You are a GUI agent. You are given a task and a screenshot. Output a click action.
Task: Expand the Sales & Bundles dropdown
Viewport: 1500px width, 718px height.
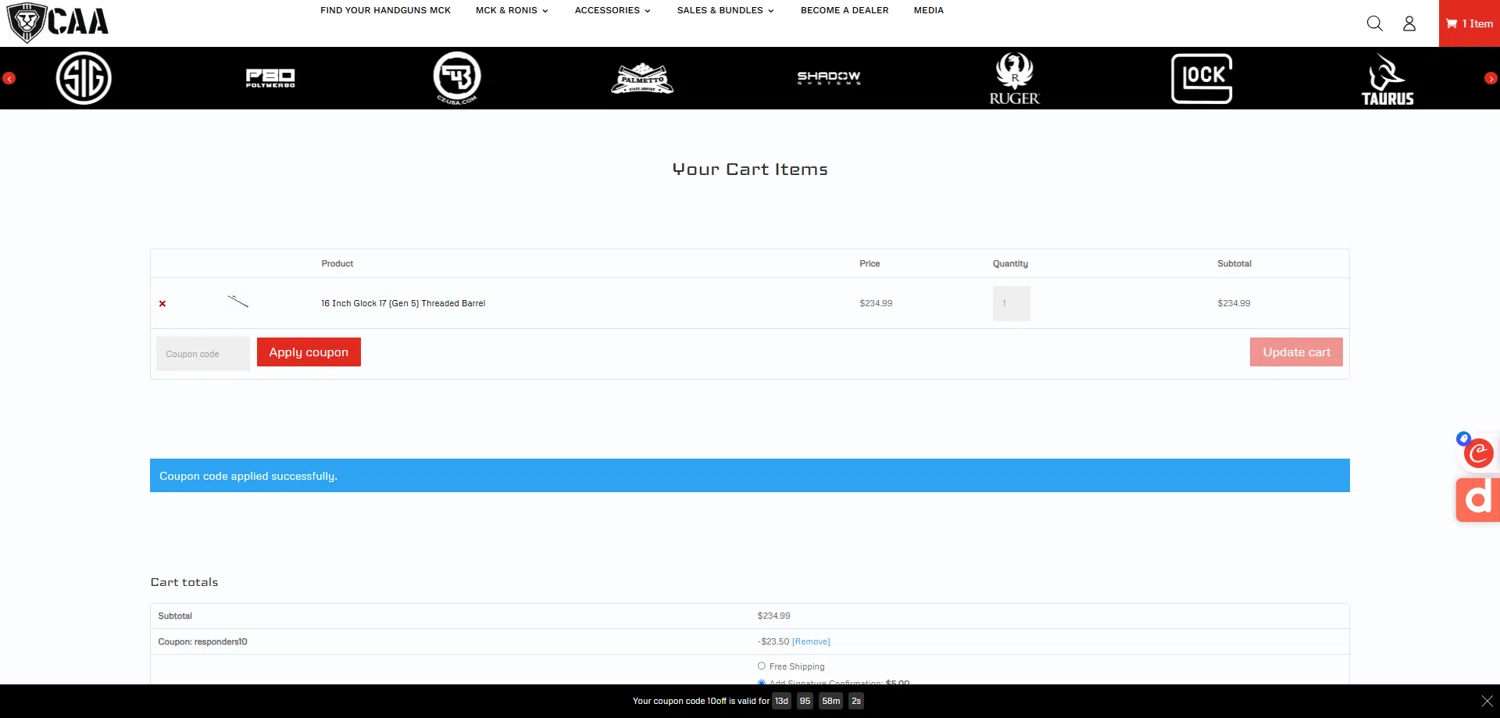pyautogui.click(x=725, y=10)
